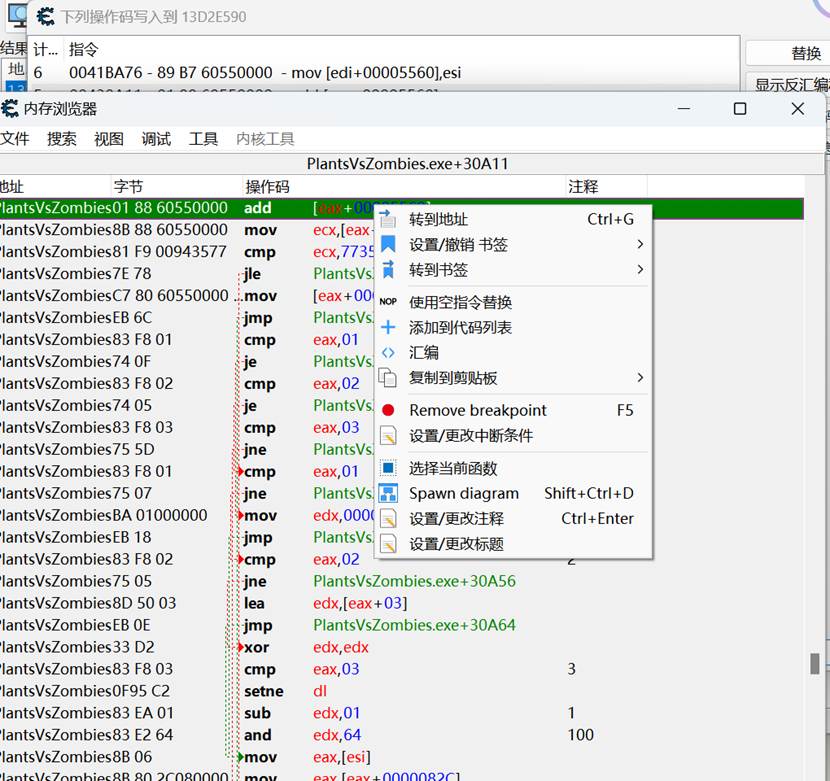Click the set header note icon

tap(388, 544)
